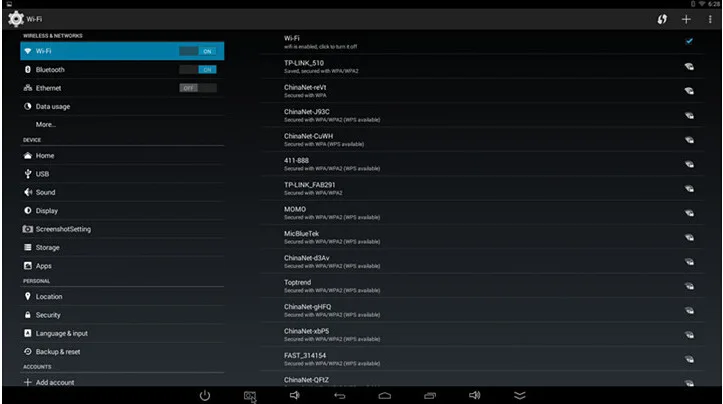Click signal icon for 411-888
The height and width of the screenshot is (404, 723).
point(689,164)
